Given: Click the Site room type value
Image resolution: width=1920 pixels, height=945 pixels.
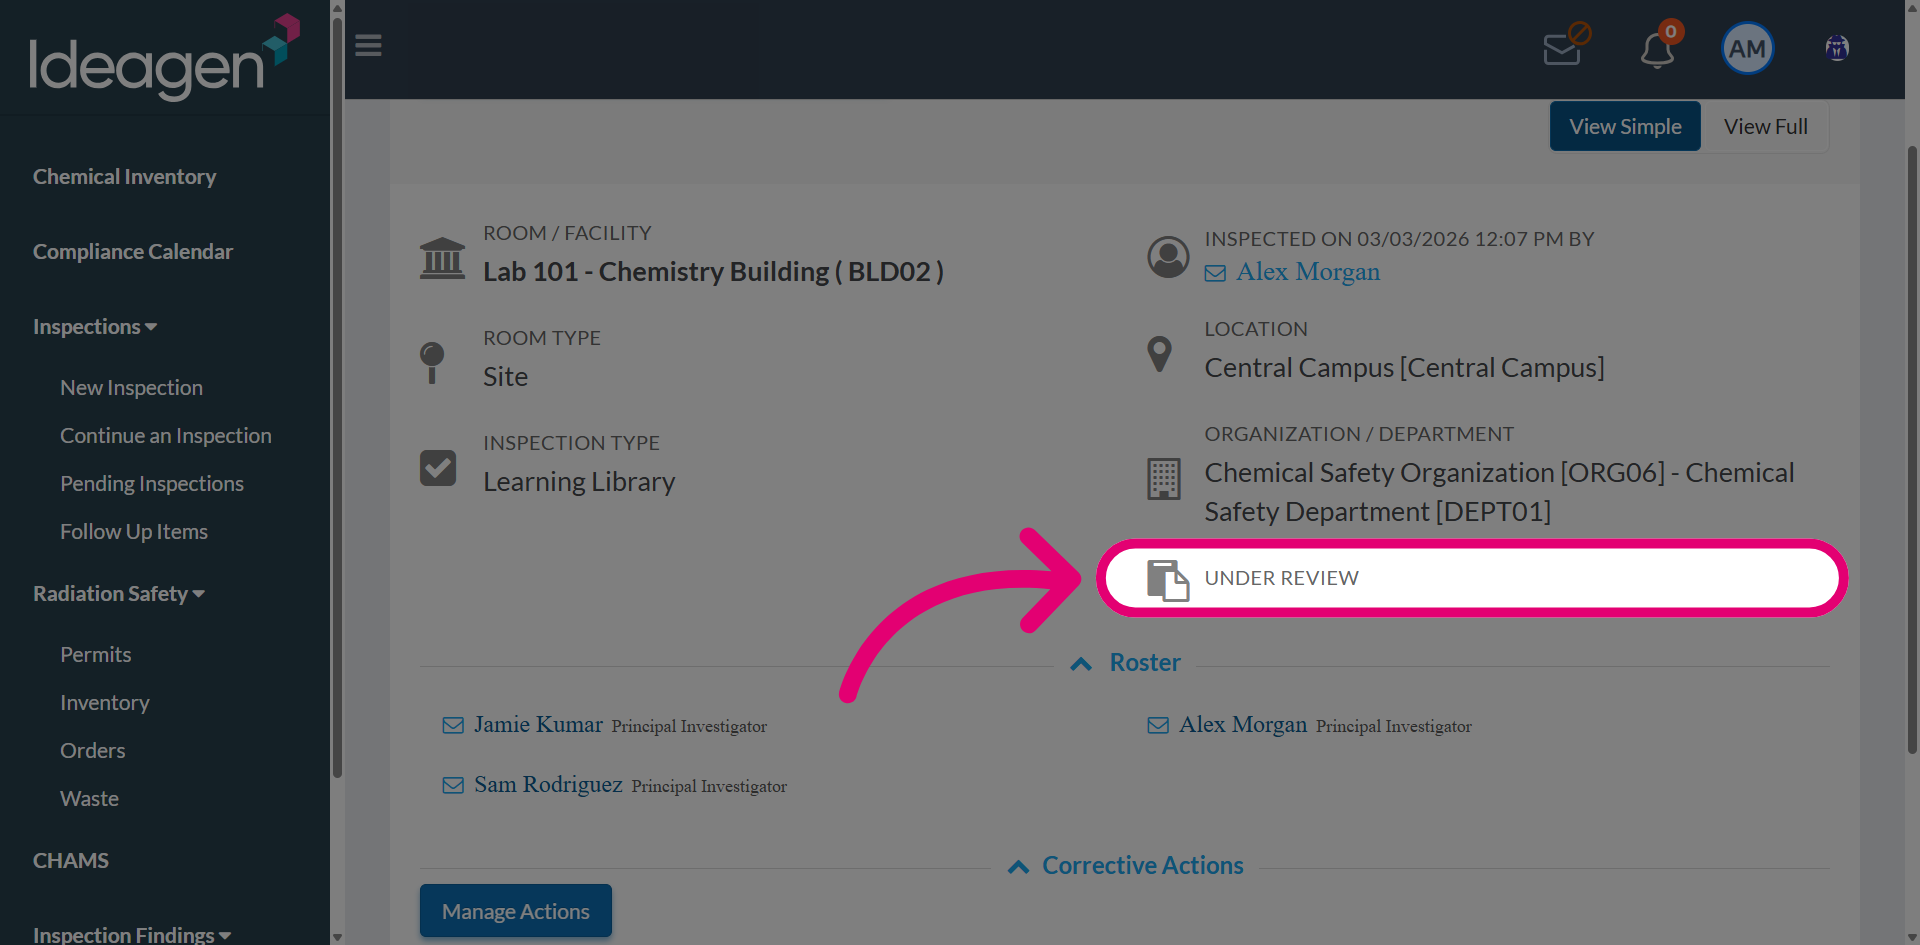Looking at the screenshot, I should [x=506, y=377].
